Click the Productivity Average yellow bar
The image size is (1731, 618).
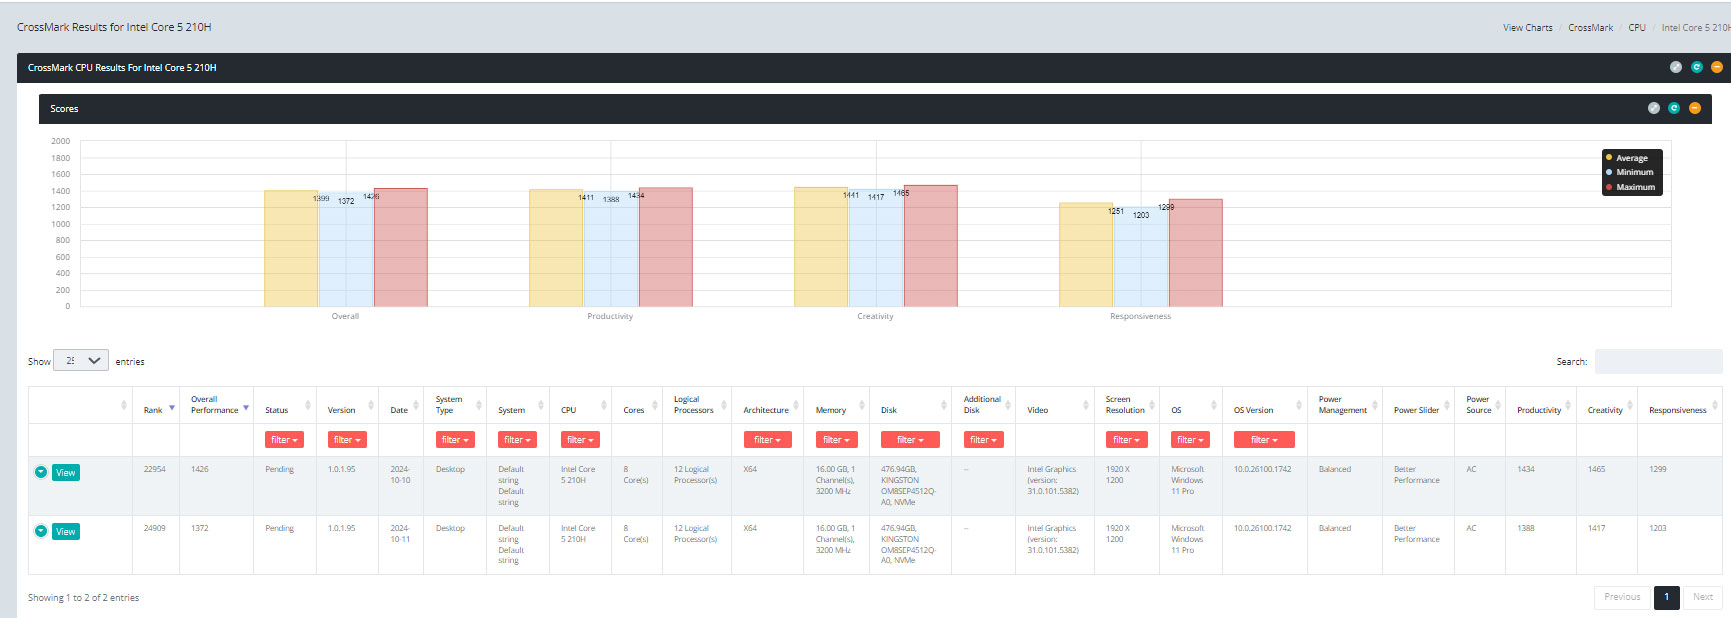click(x=556, y=248)
